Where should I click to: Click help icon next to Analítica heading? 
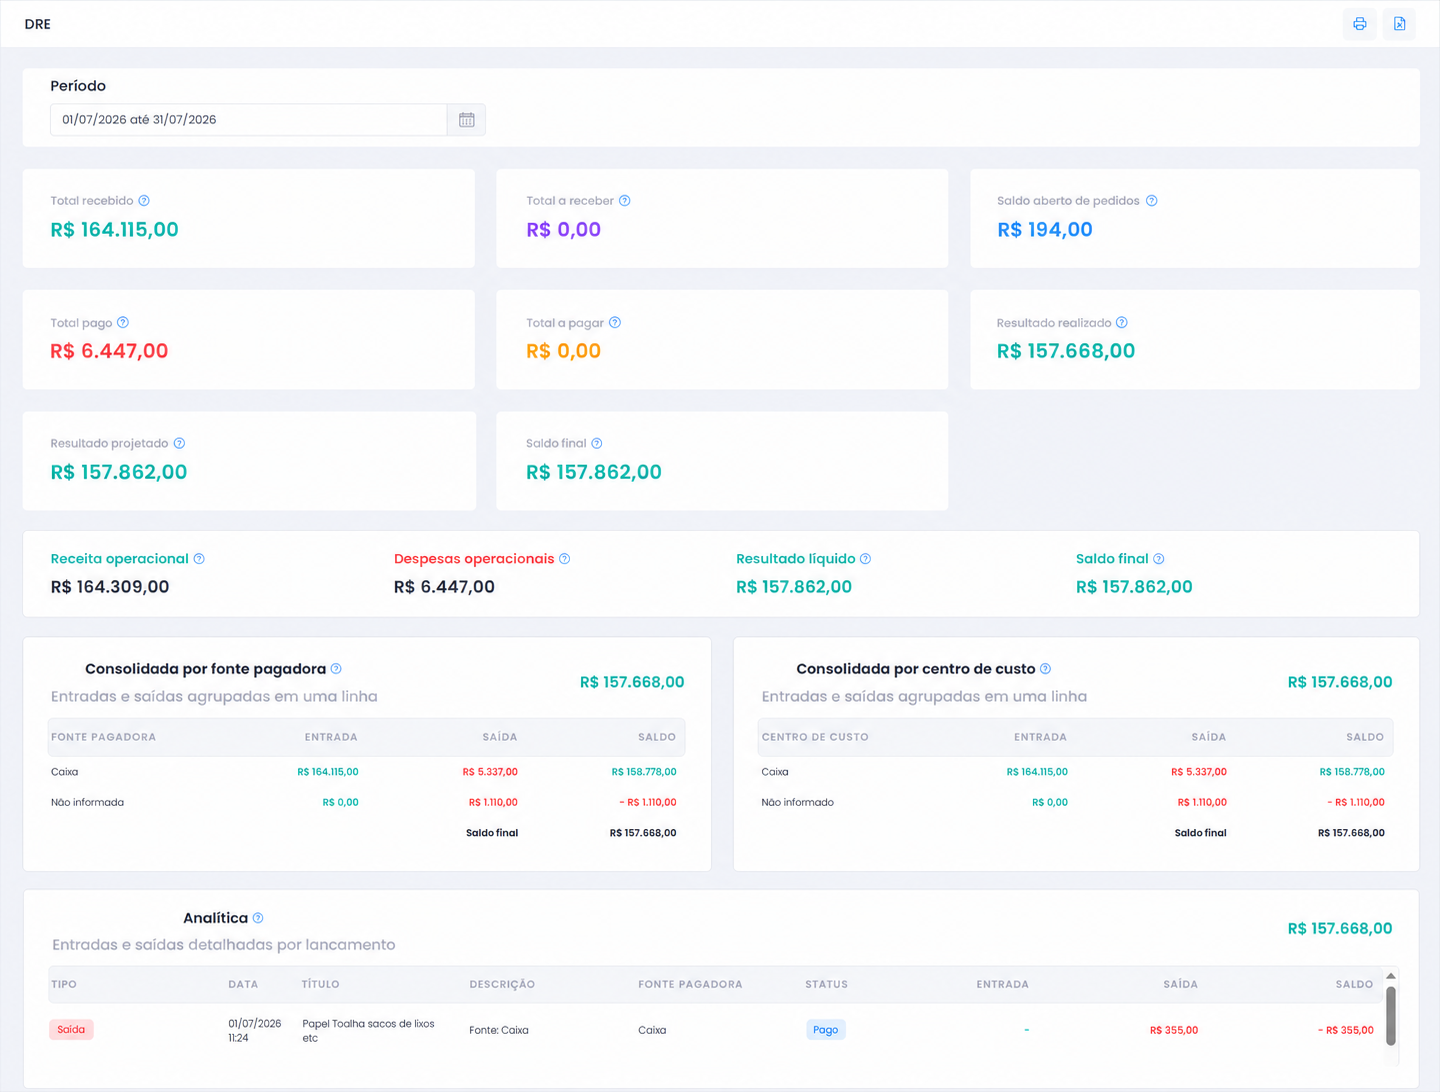258,918
